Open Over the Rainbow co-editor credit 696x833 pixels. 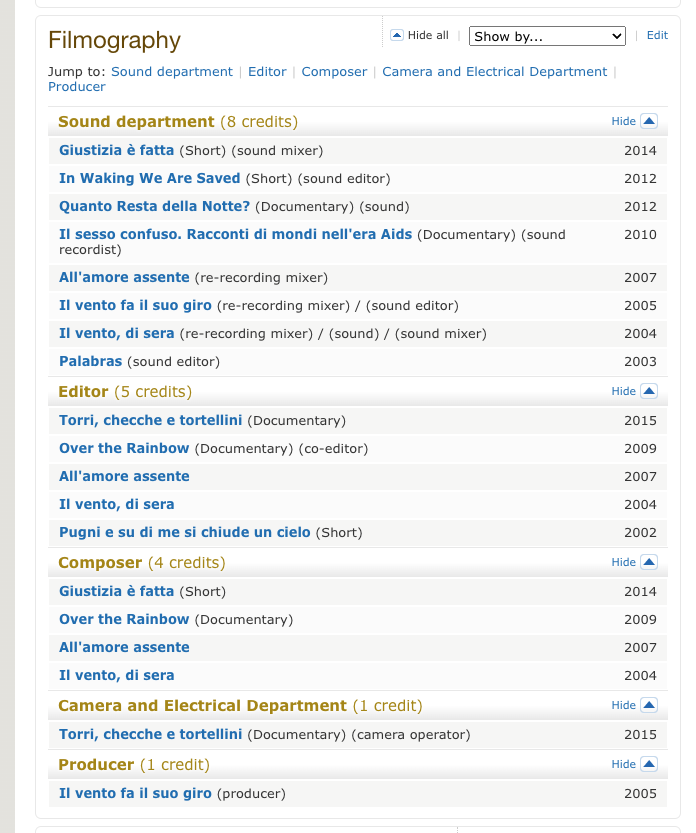coord(124,448)
